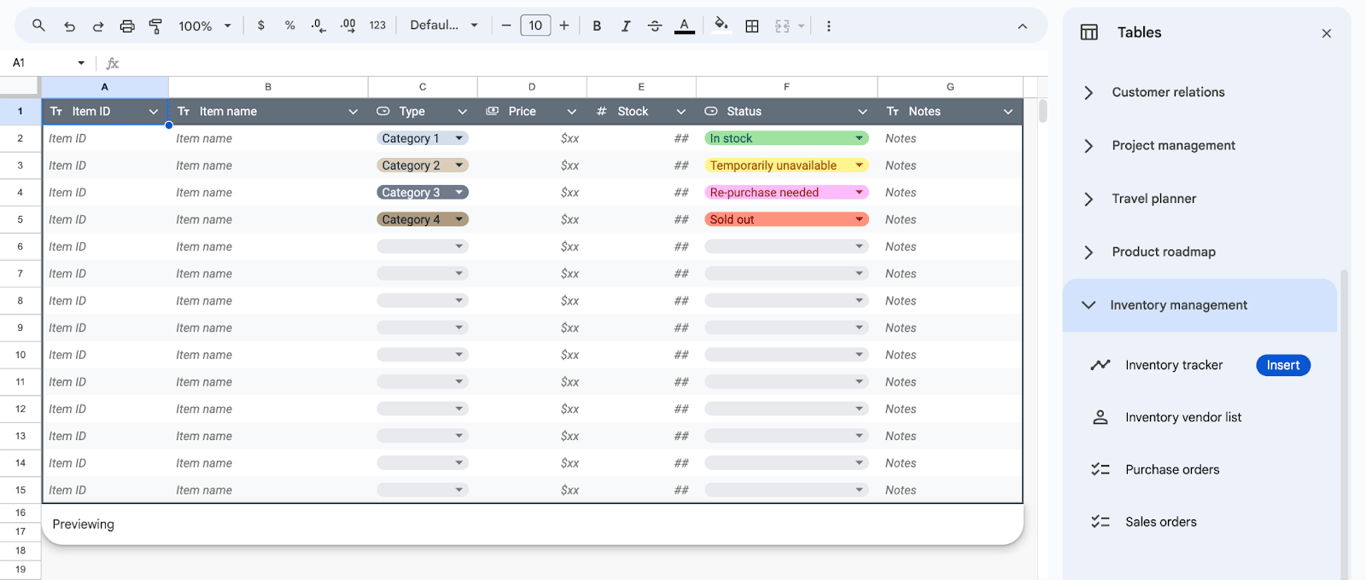Toggle strikethrough formatting
1366x580 pixels.
point(655,26)
